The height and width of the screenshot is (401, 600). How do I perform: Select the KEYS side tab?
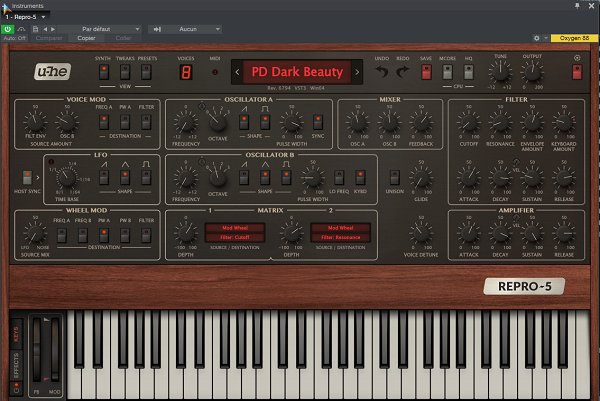pos(16,334)
